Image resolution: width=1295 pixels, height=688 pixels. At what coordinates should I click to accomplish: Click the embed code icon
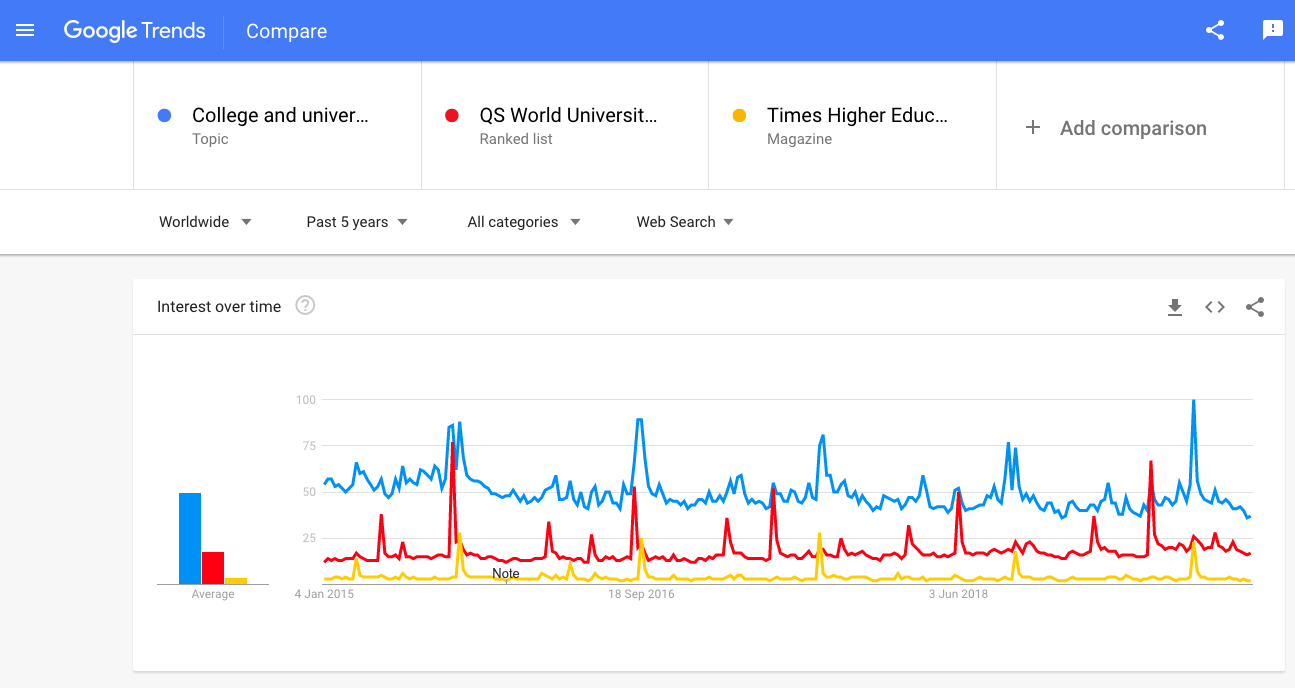coord(1215,307)
